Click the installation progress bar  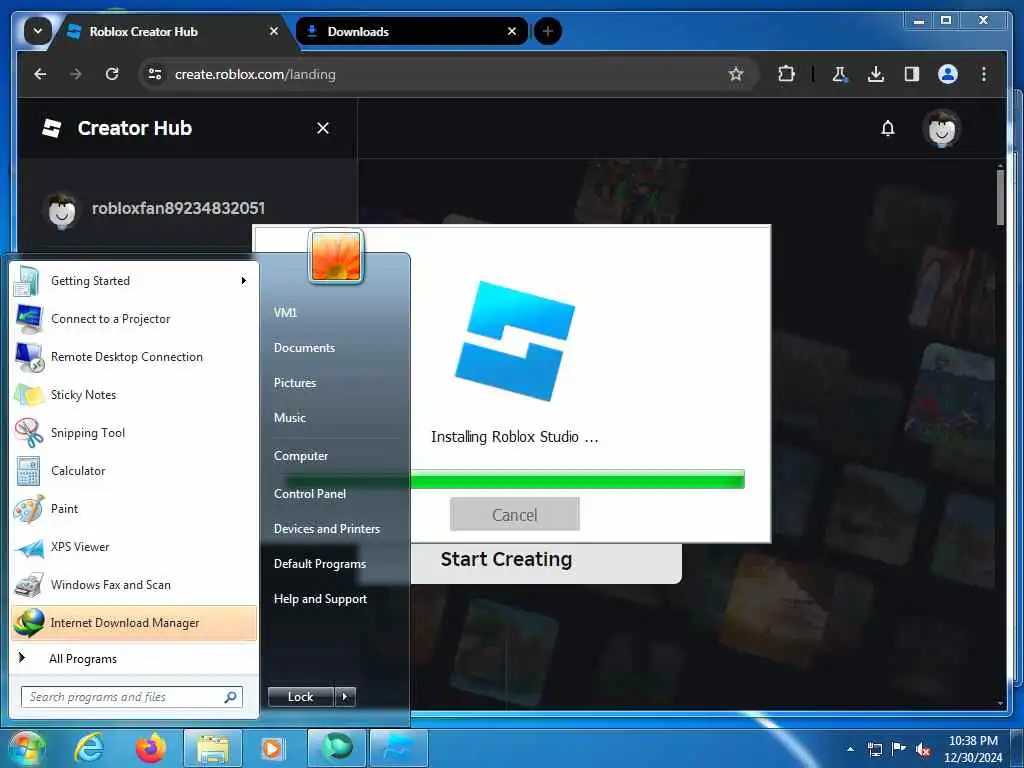577,479
